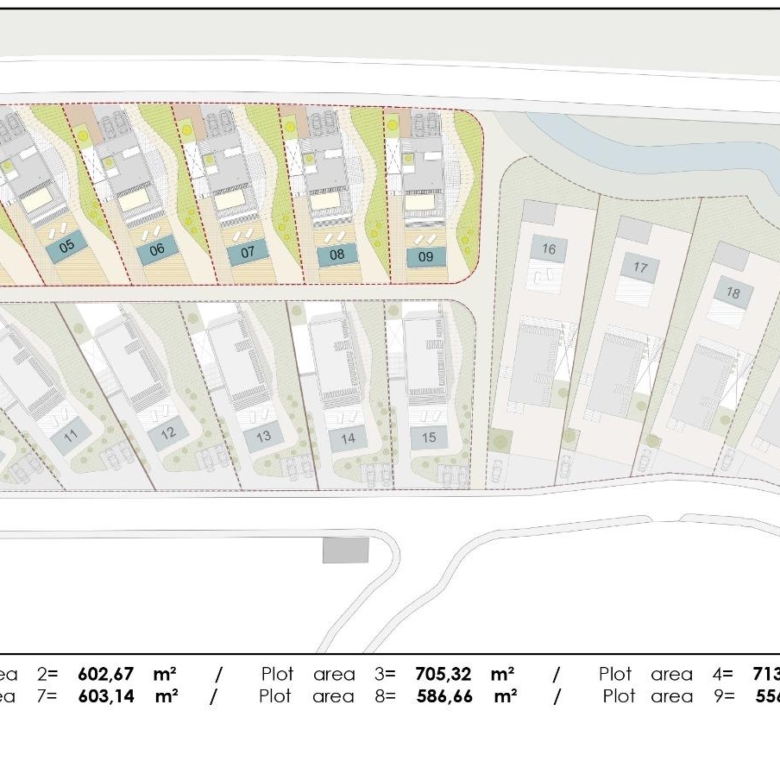Select plot number 06 on the plan
The image size is (780, 780).
coord(157,250)
